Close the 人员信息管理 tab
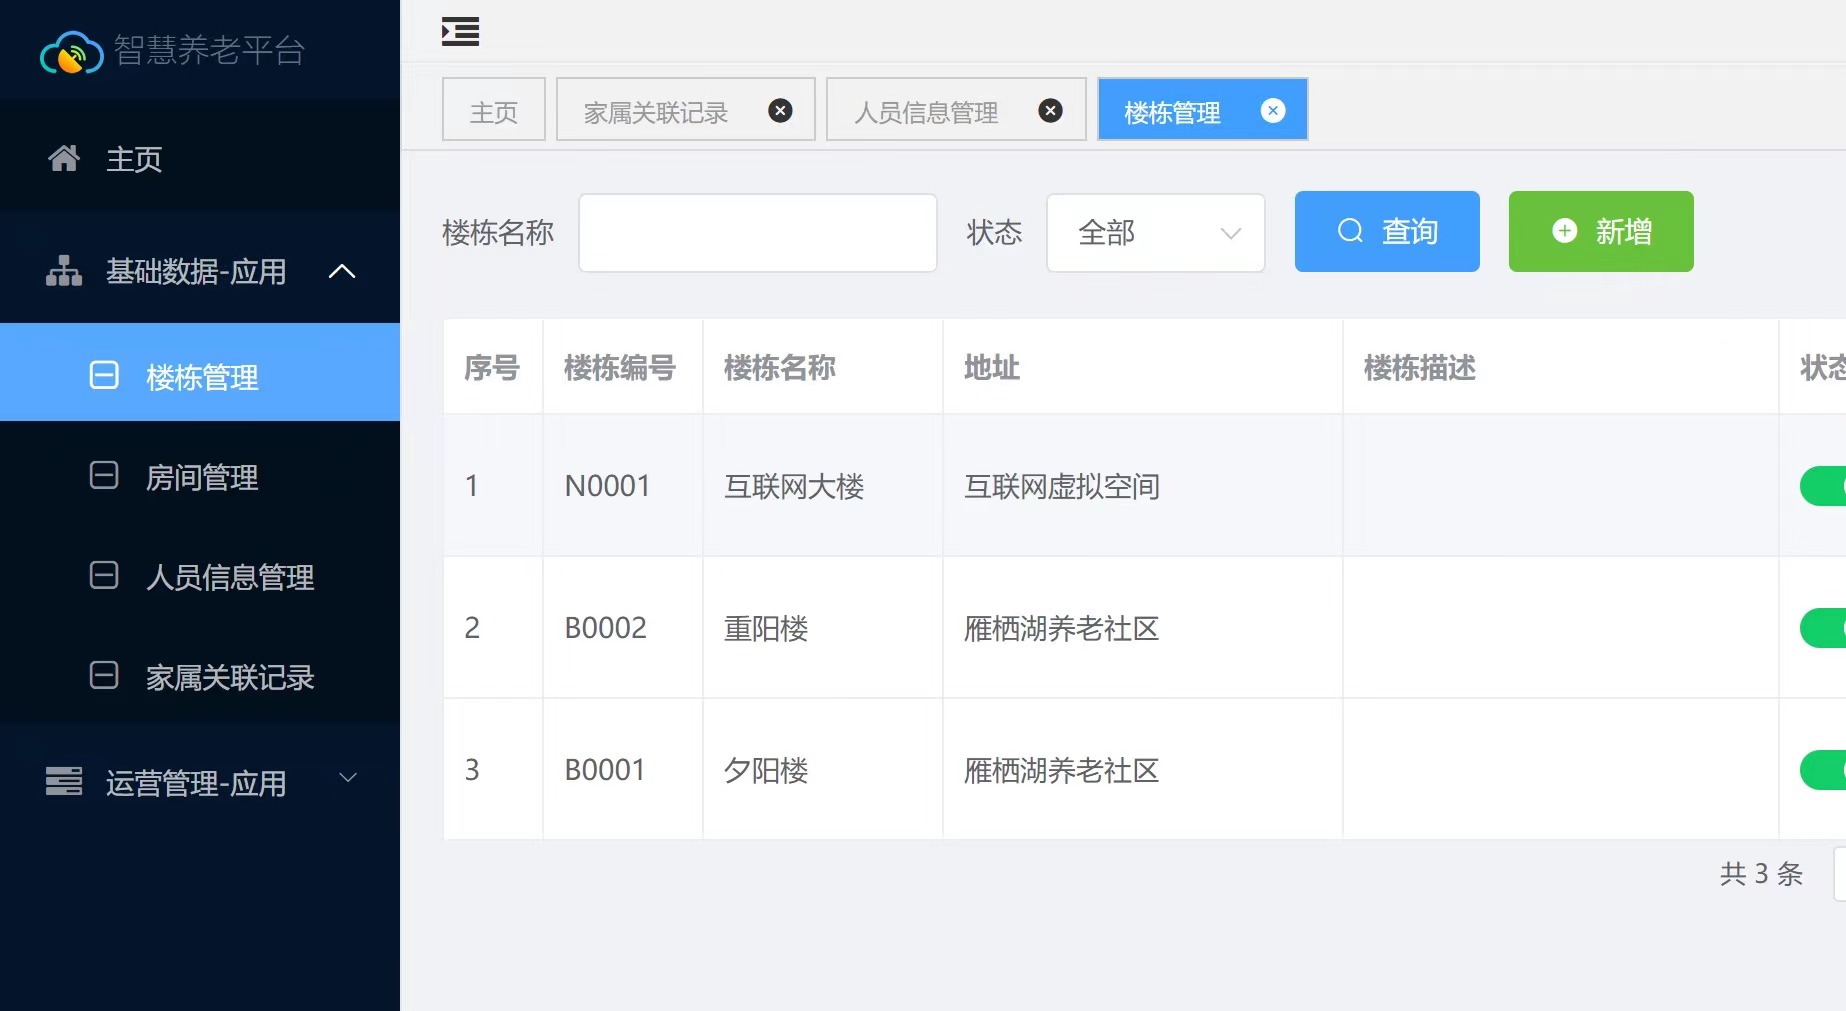The image size is (1846, 1011). tap(1050, 111)
